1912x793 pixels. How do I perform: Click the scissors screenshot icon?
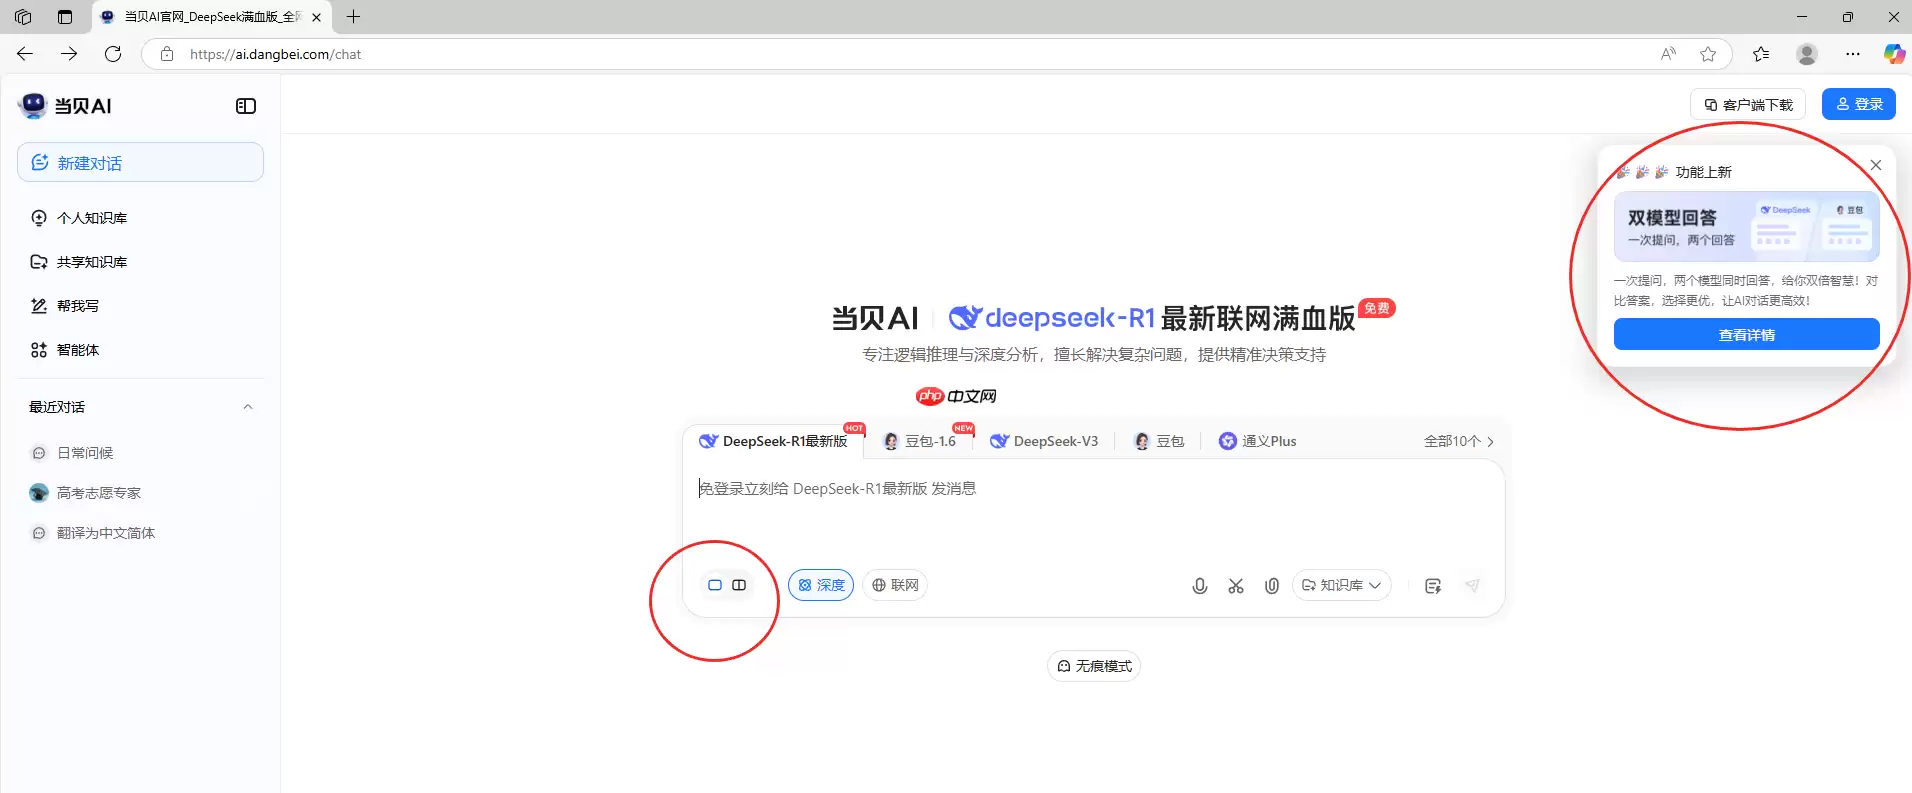coord(1236,586)
